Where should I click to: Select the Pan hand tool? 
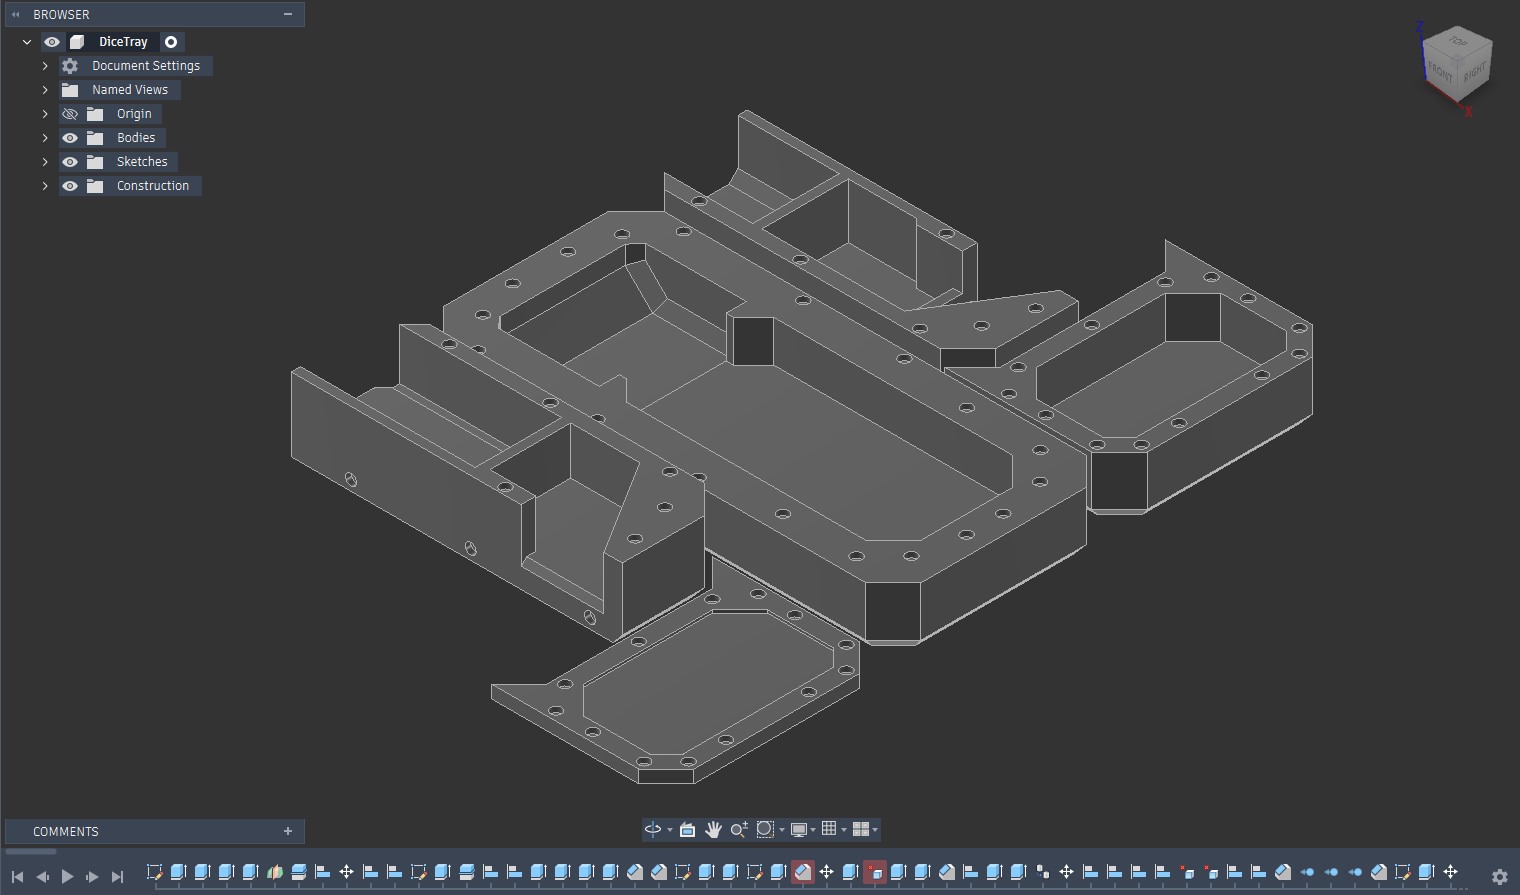point(713,829)
